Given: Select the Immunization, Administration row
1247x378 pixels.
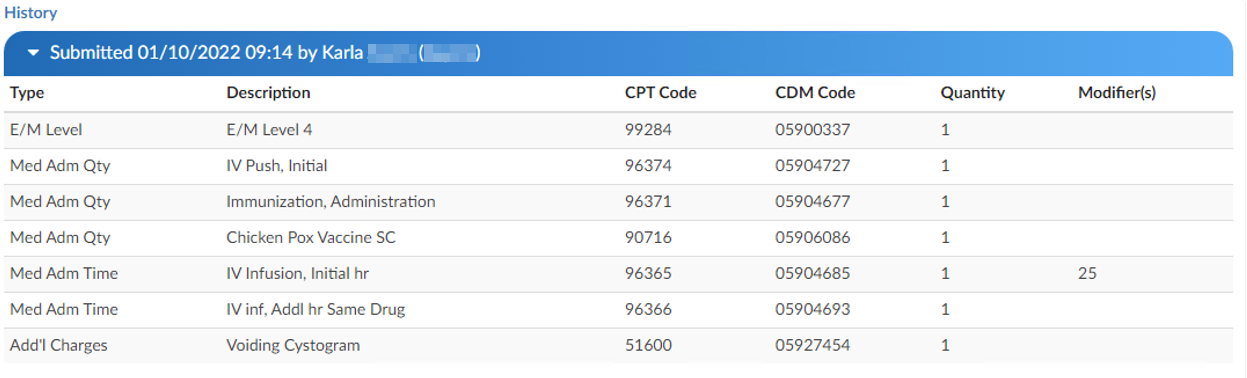Looking at the screenshot, I should pyautogui.click(x=618, y=202).
